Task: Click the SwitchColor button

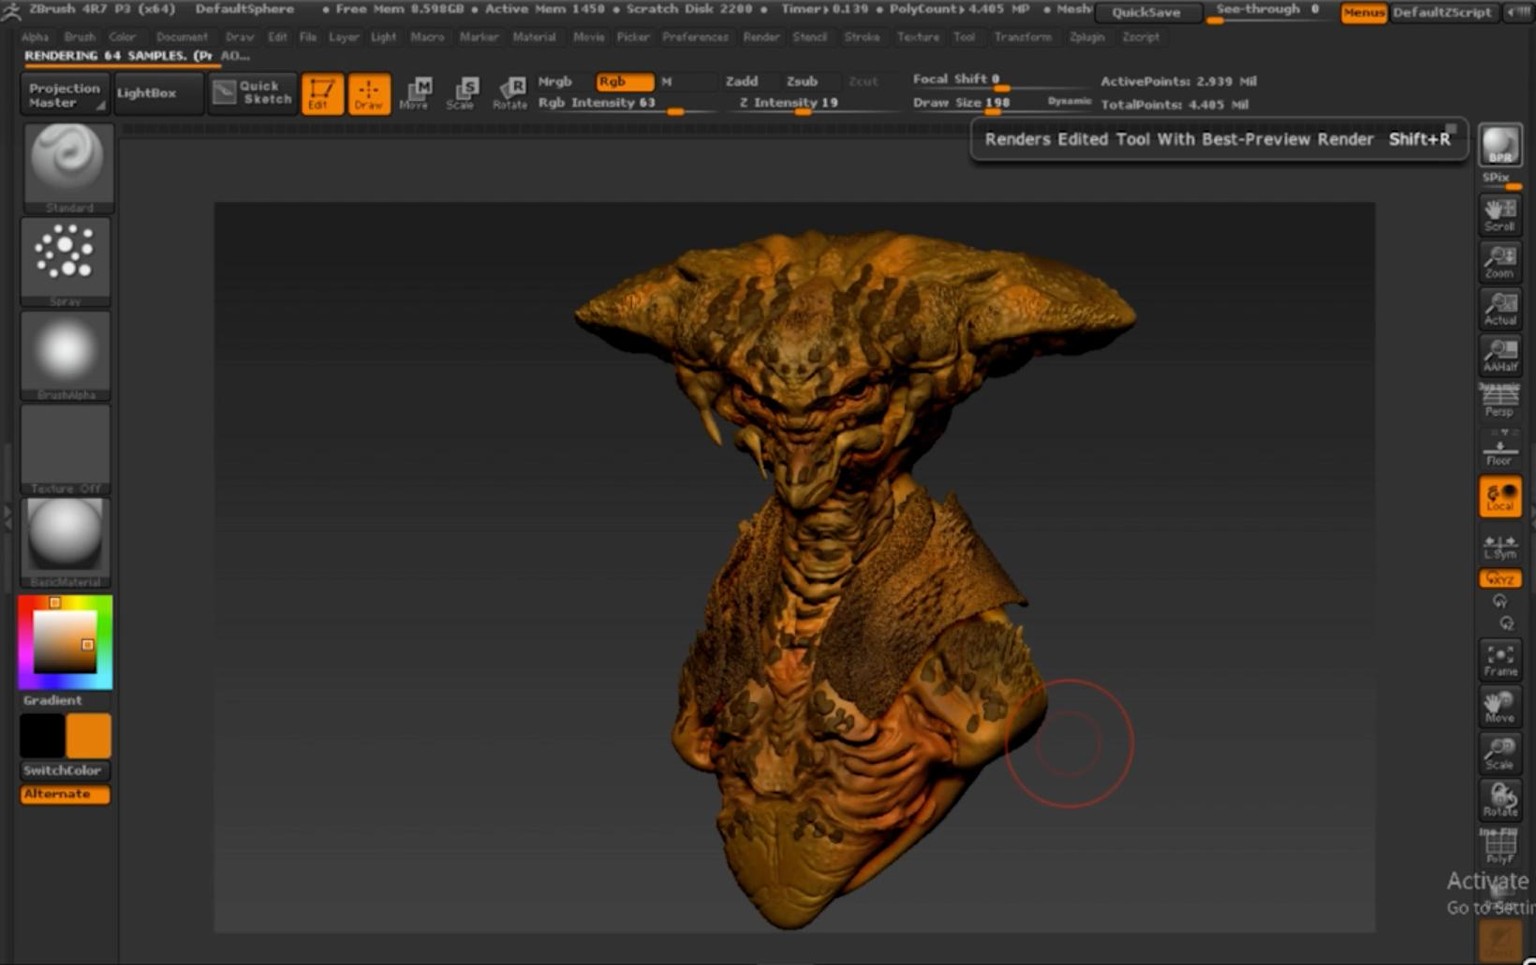Action: (x=65, y=770)
